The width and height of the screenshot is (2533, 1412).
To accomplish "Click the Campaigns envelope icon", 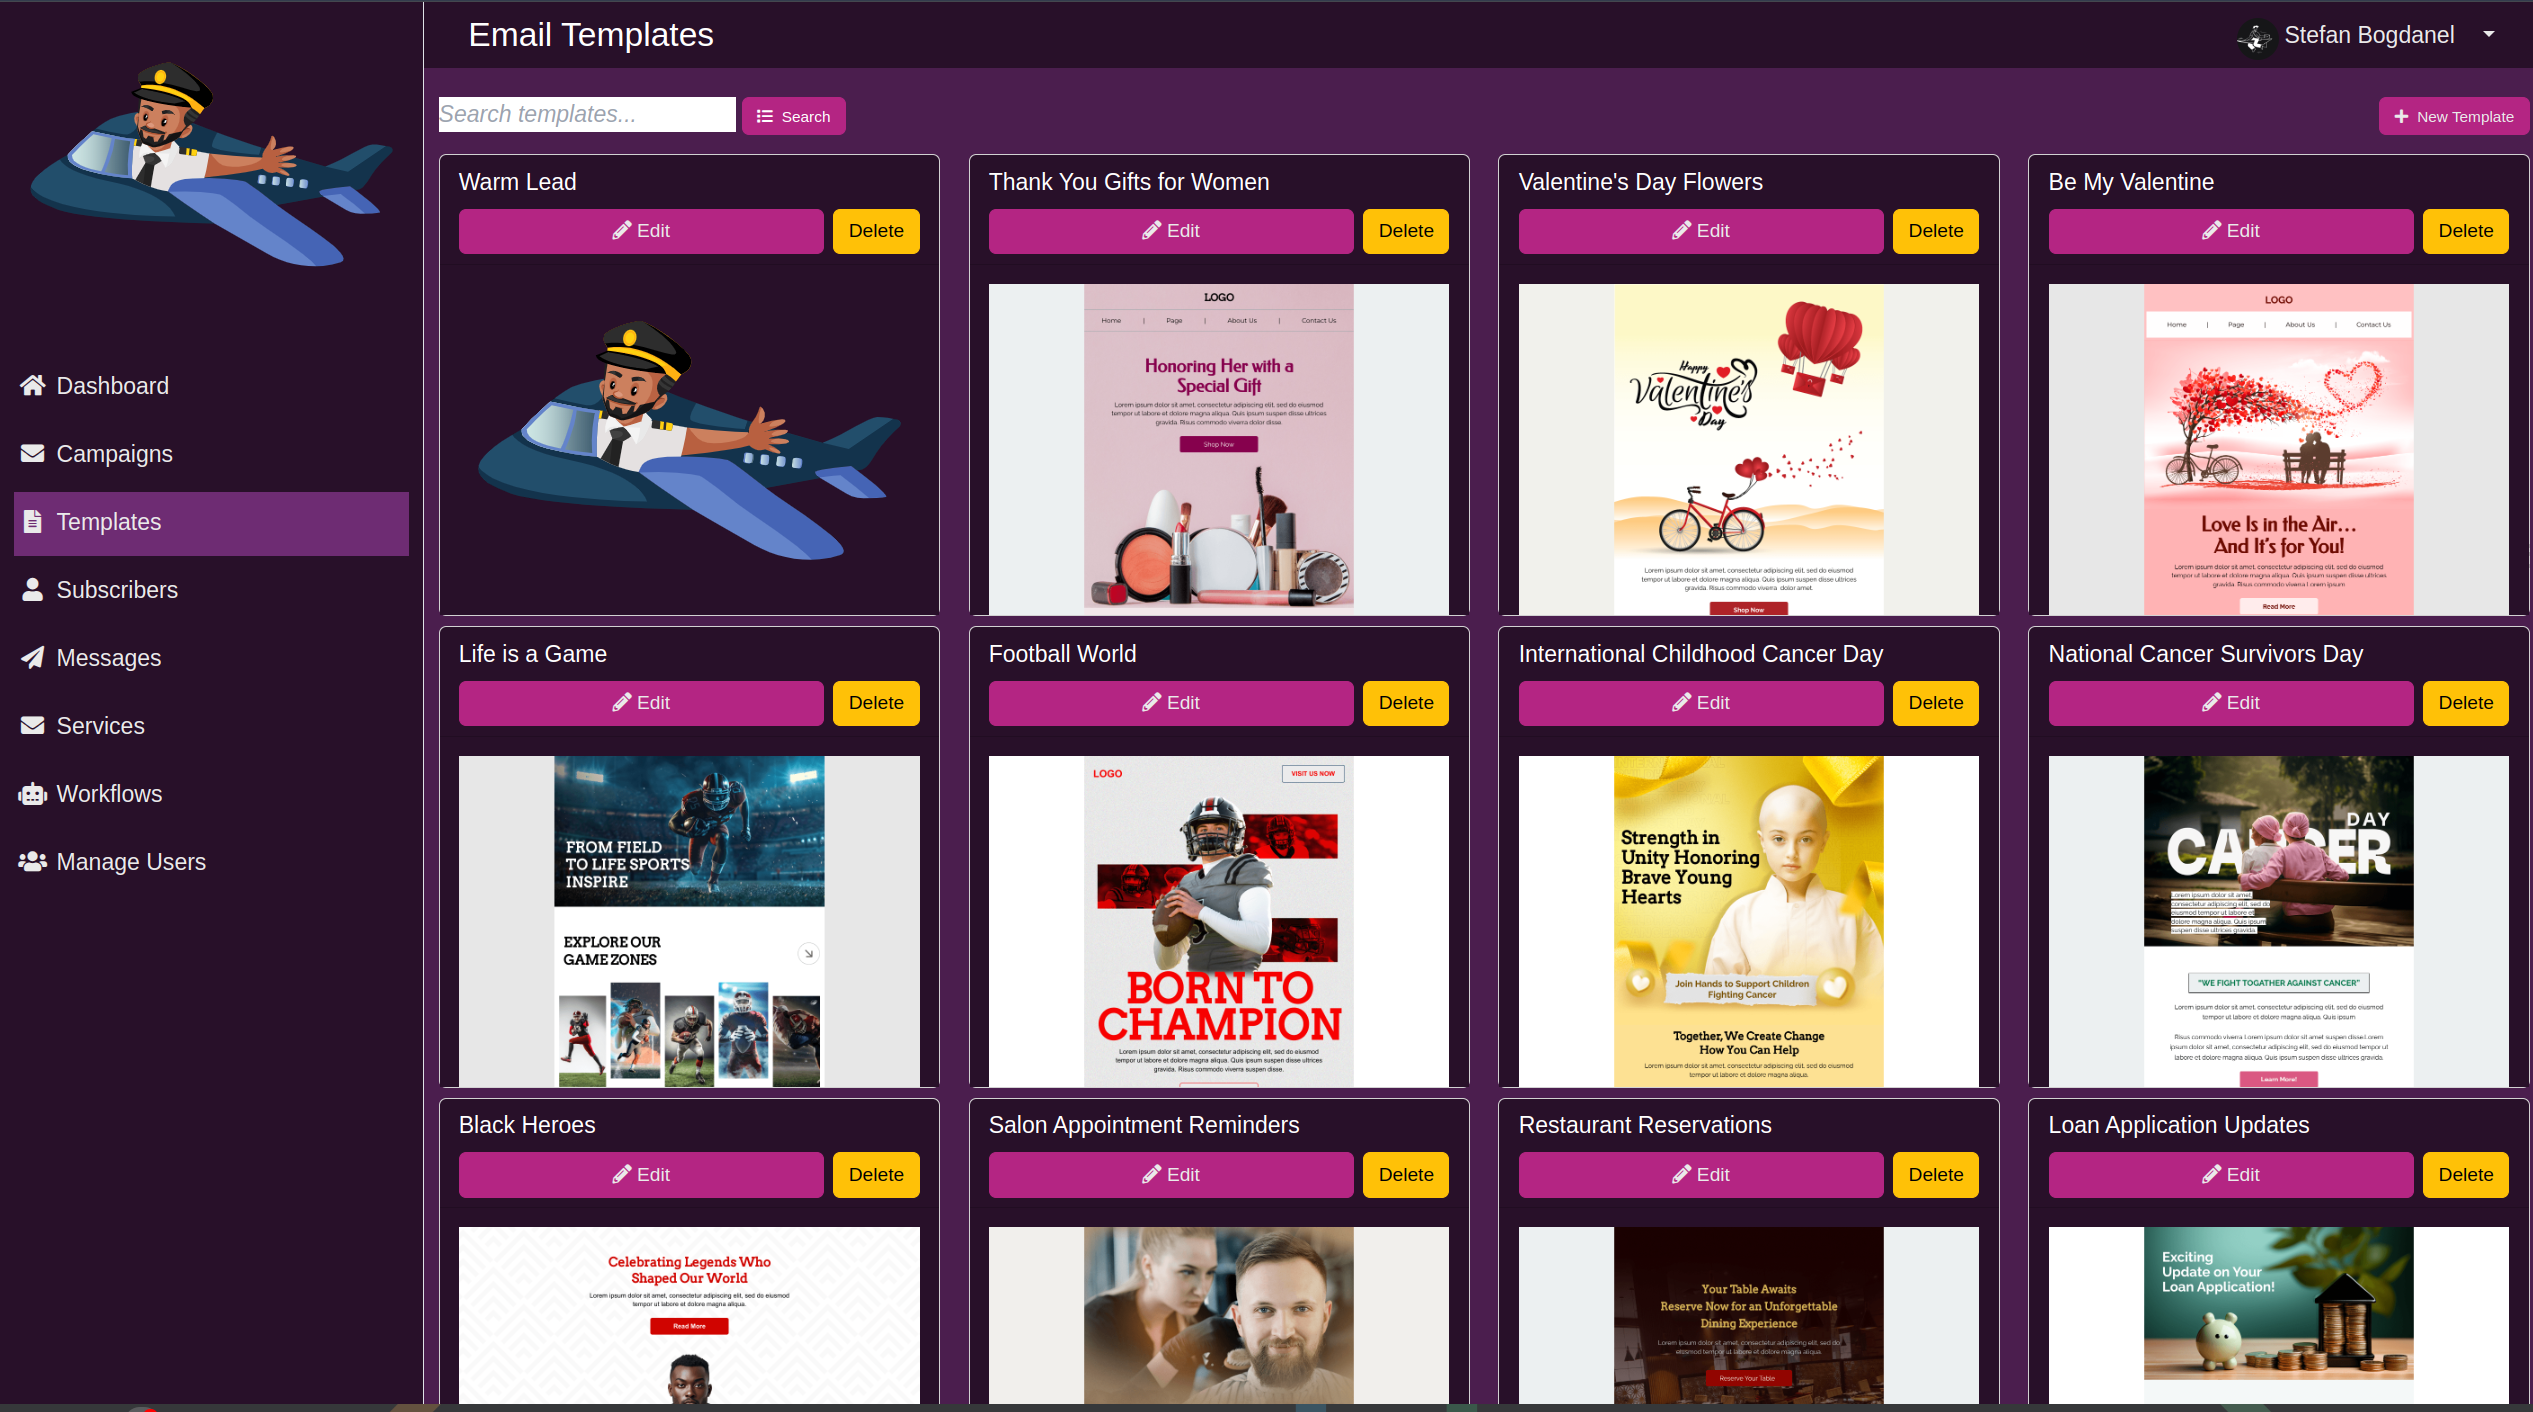I will pos(33,453).
